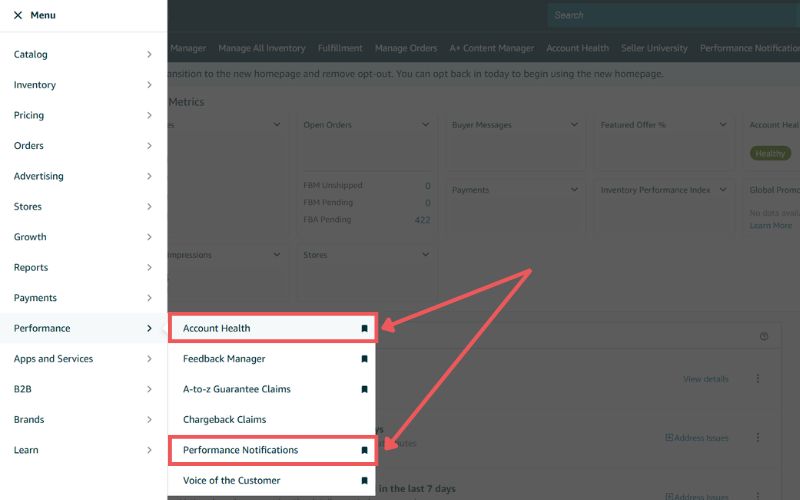Image resolution: width=800 pixels, height=500 pixels.
Task: Open three-dot menu beside View details
Action: pos(758,379)
